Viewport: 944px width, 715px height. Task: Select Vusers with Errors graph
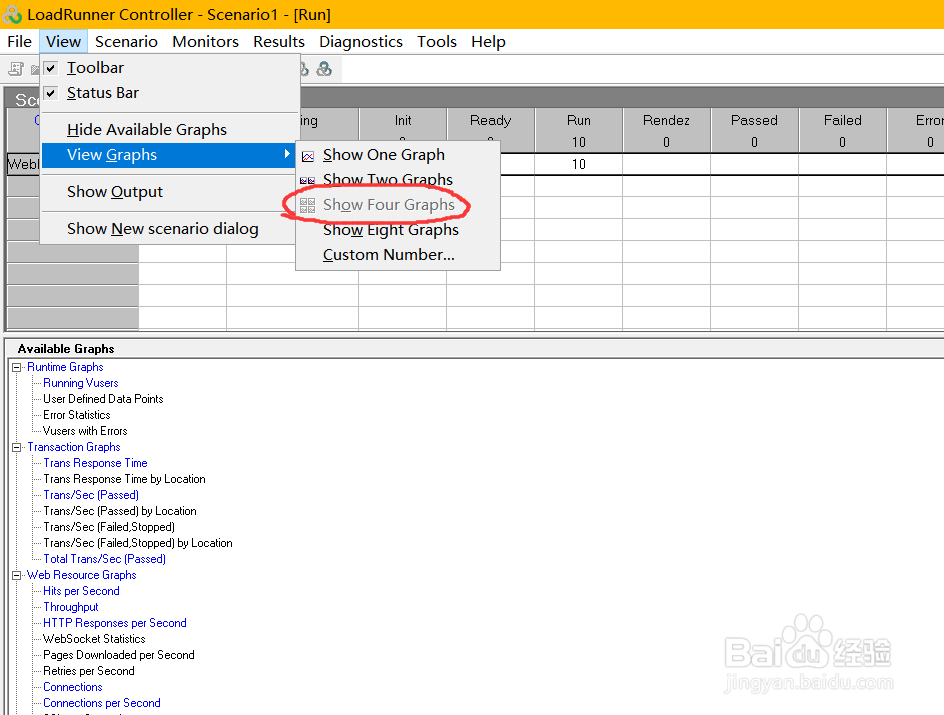[85, 431]
